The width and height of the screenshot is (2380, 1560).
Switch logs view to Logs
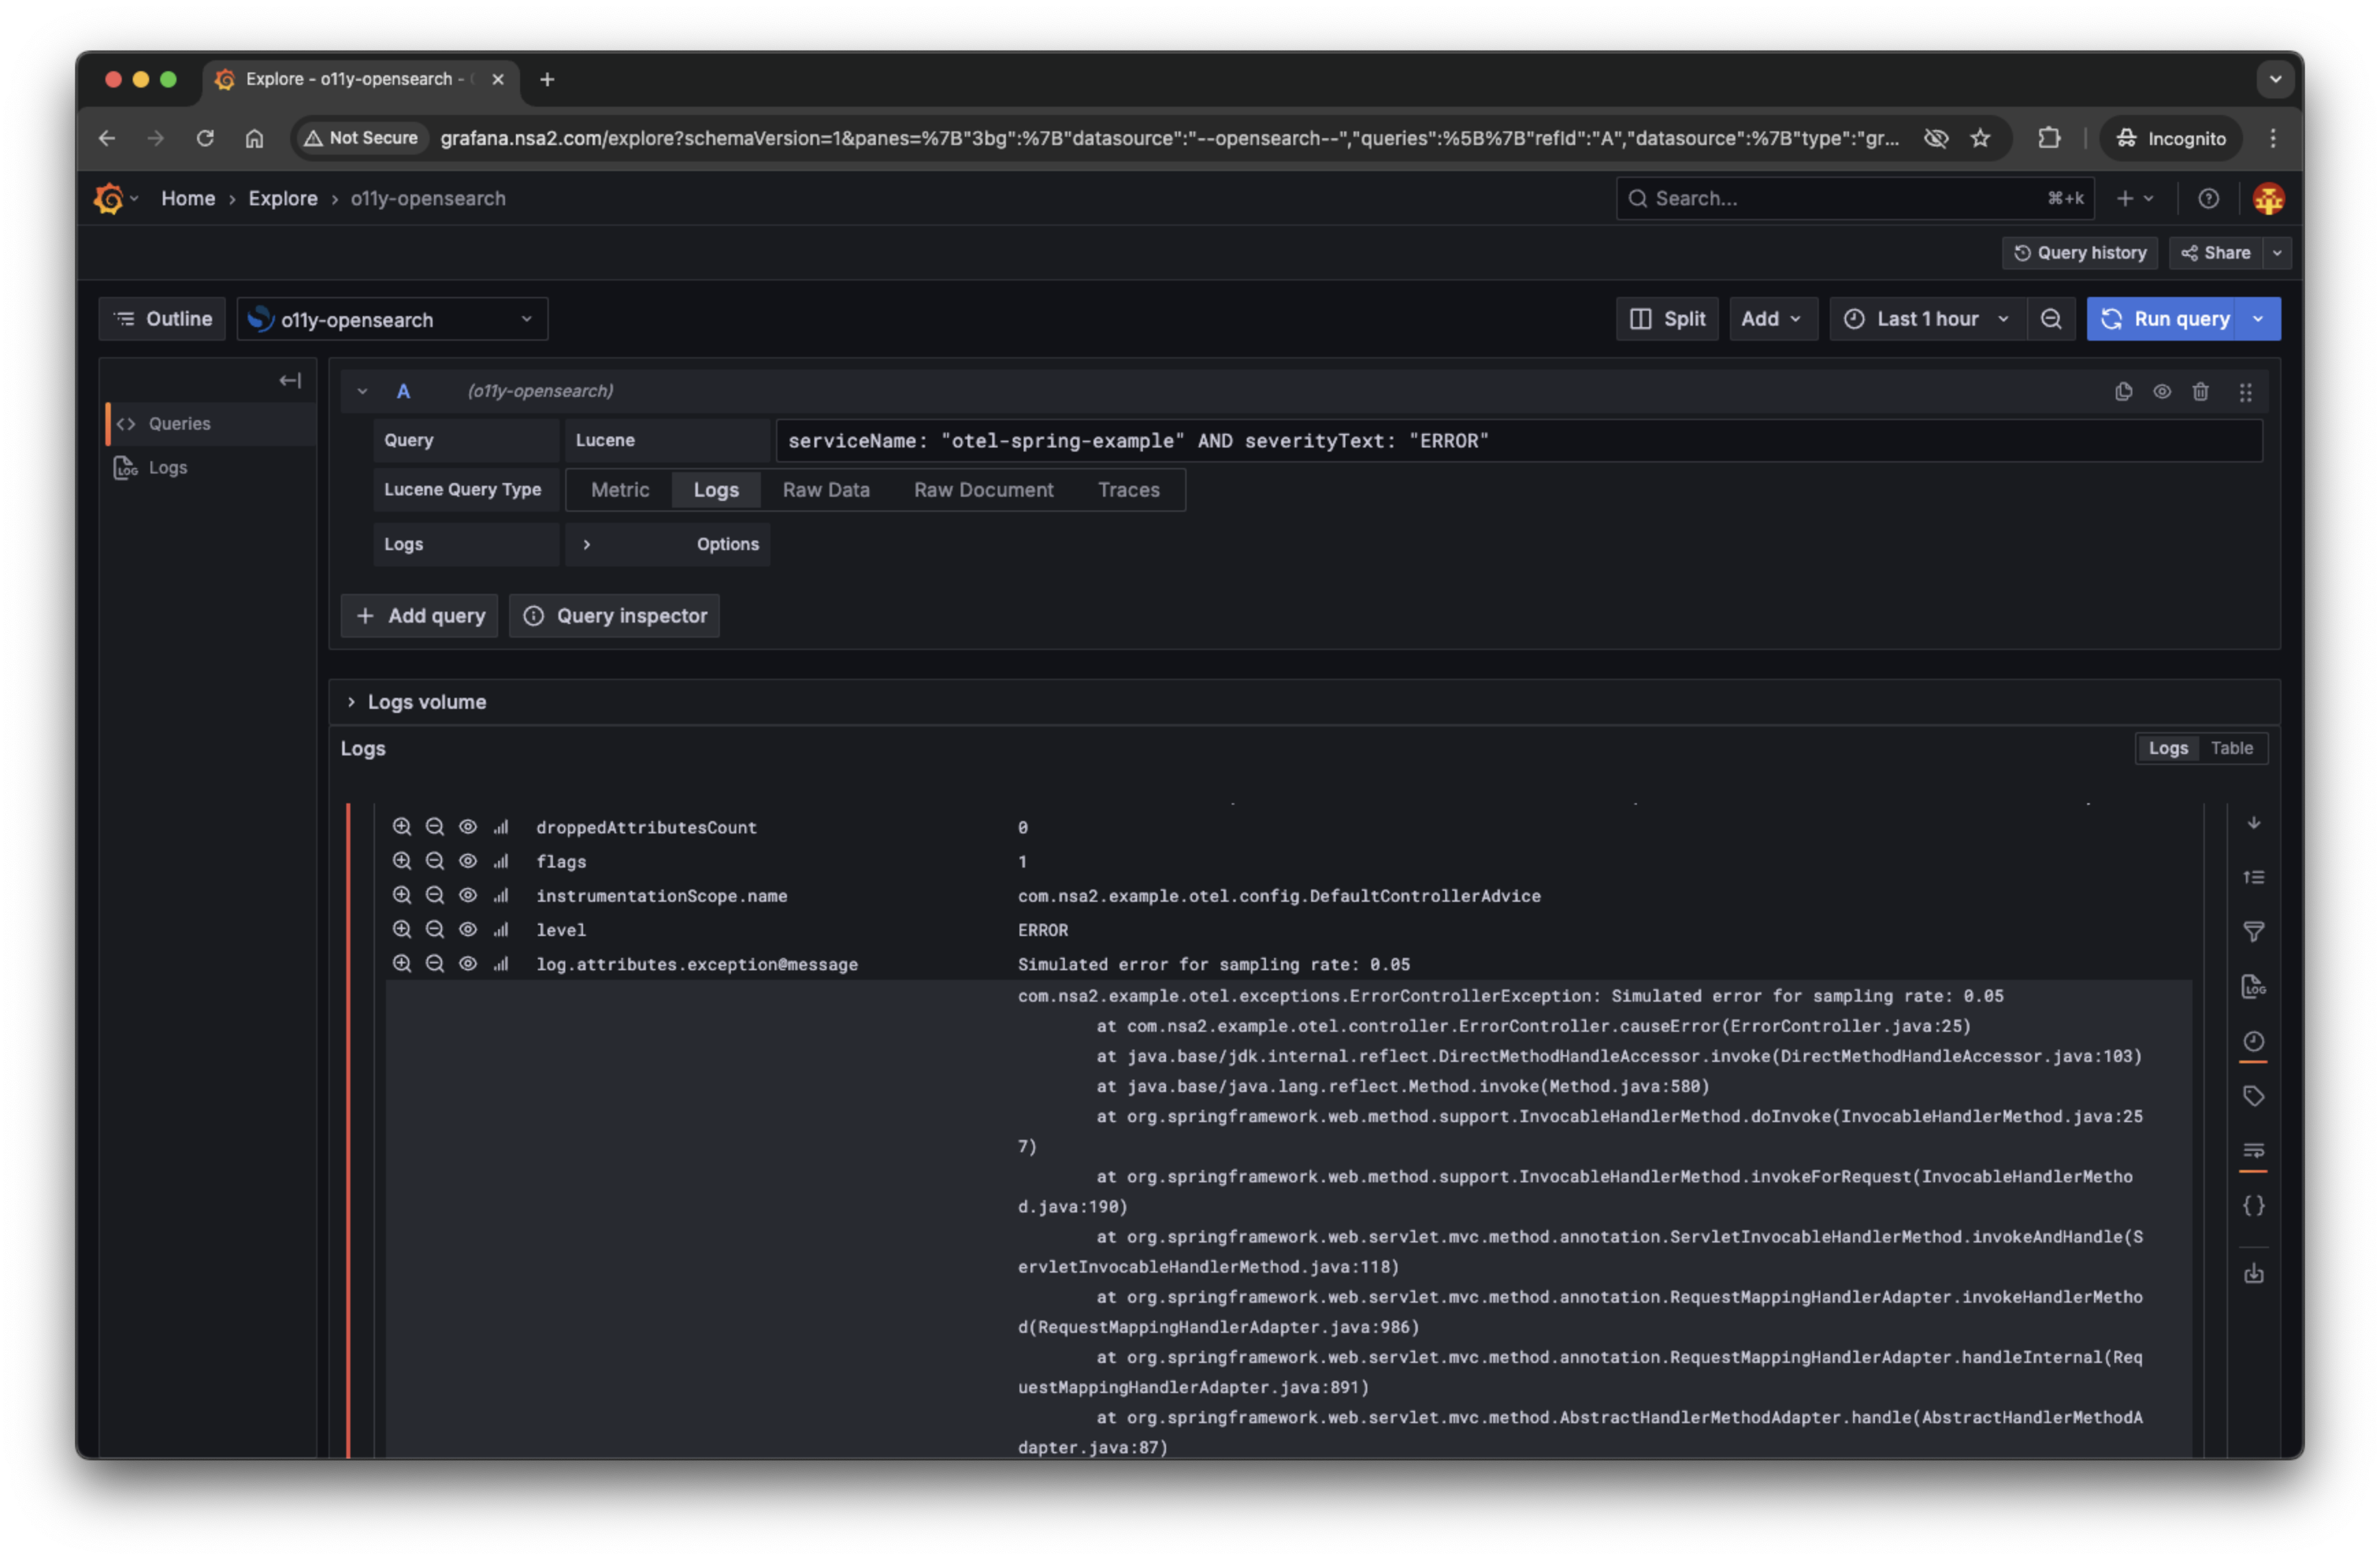[2168, 748]
